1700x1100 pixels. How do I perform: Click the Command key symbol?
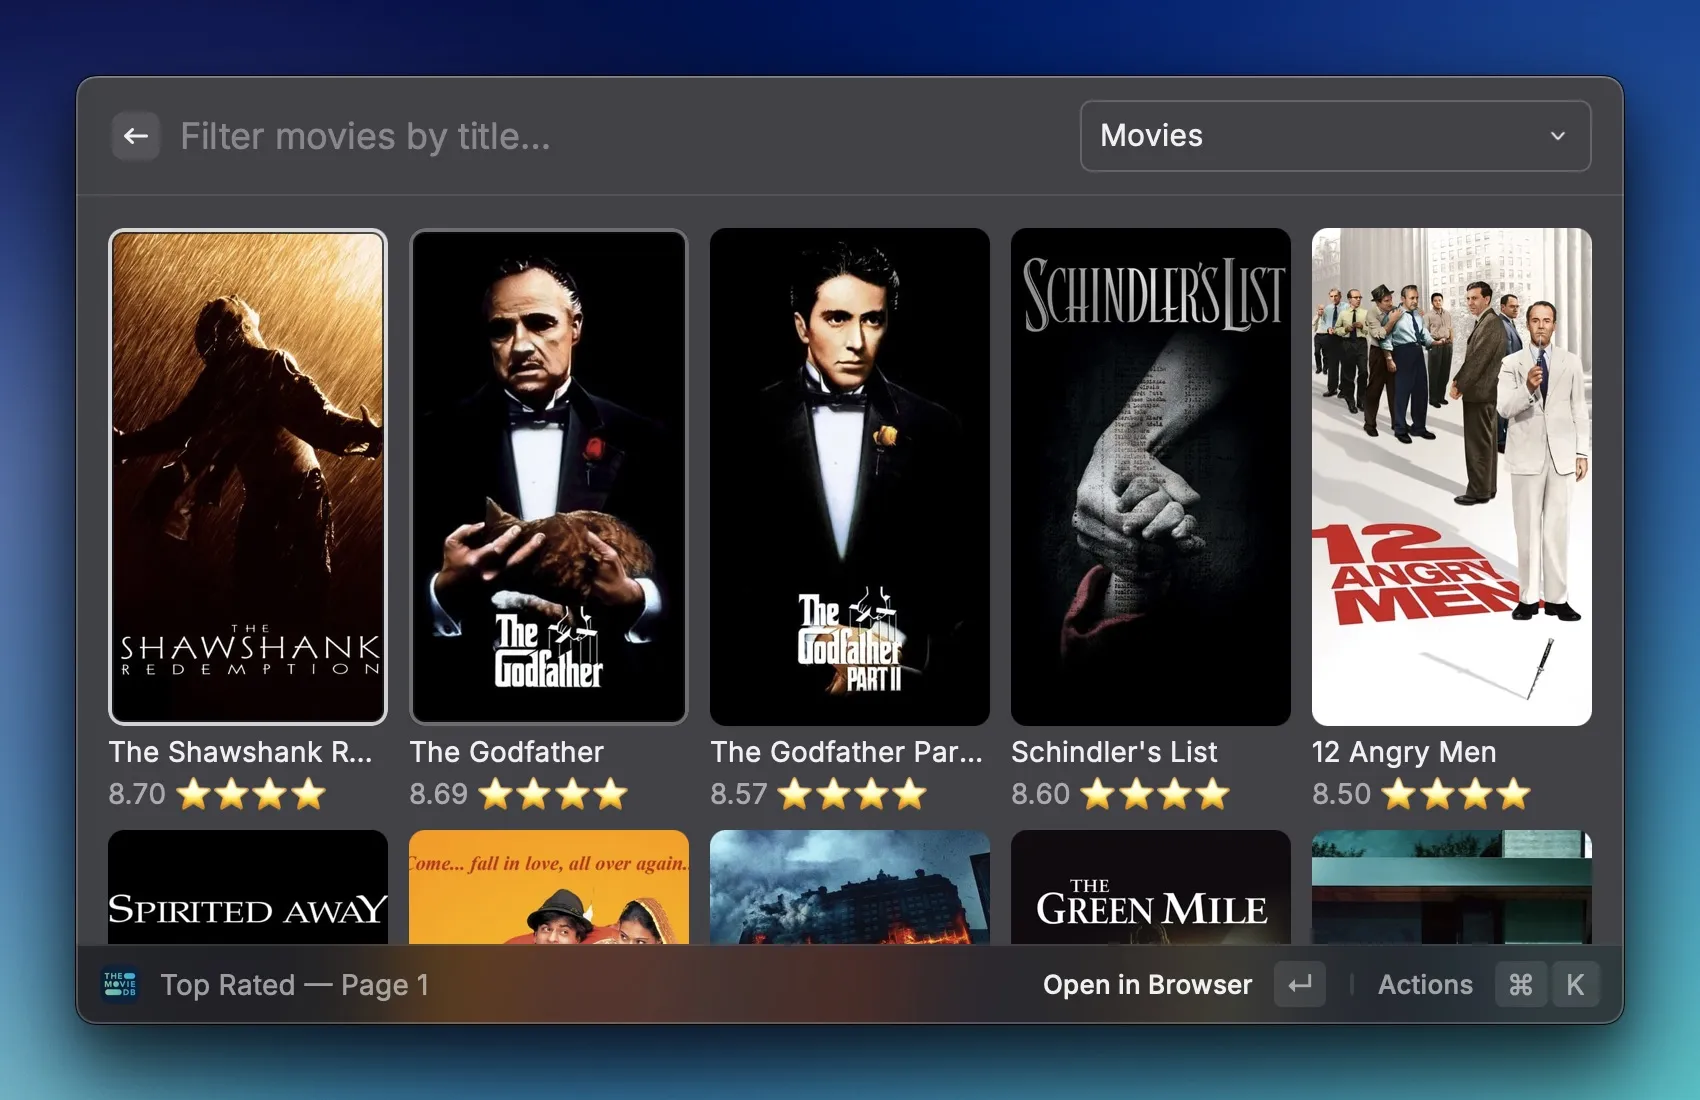click(x=1520, y=984)
